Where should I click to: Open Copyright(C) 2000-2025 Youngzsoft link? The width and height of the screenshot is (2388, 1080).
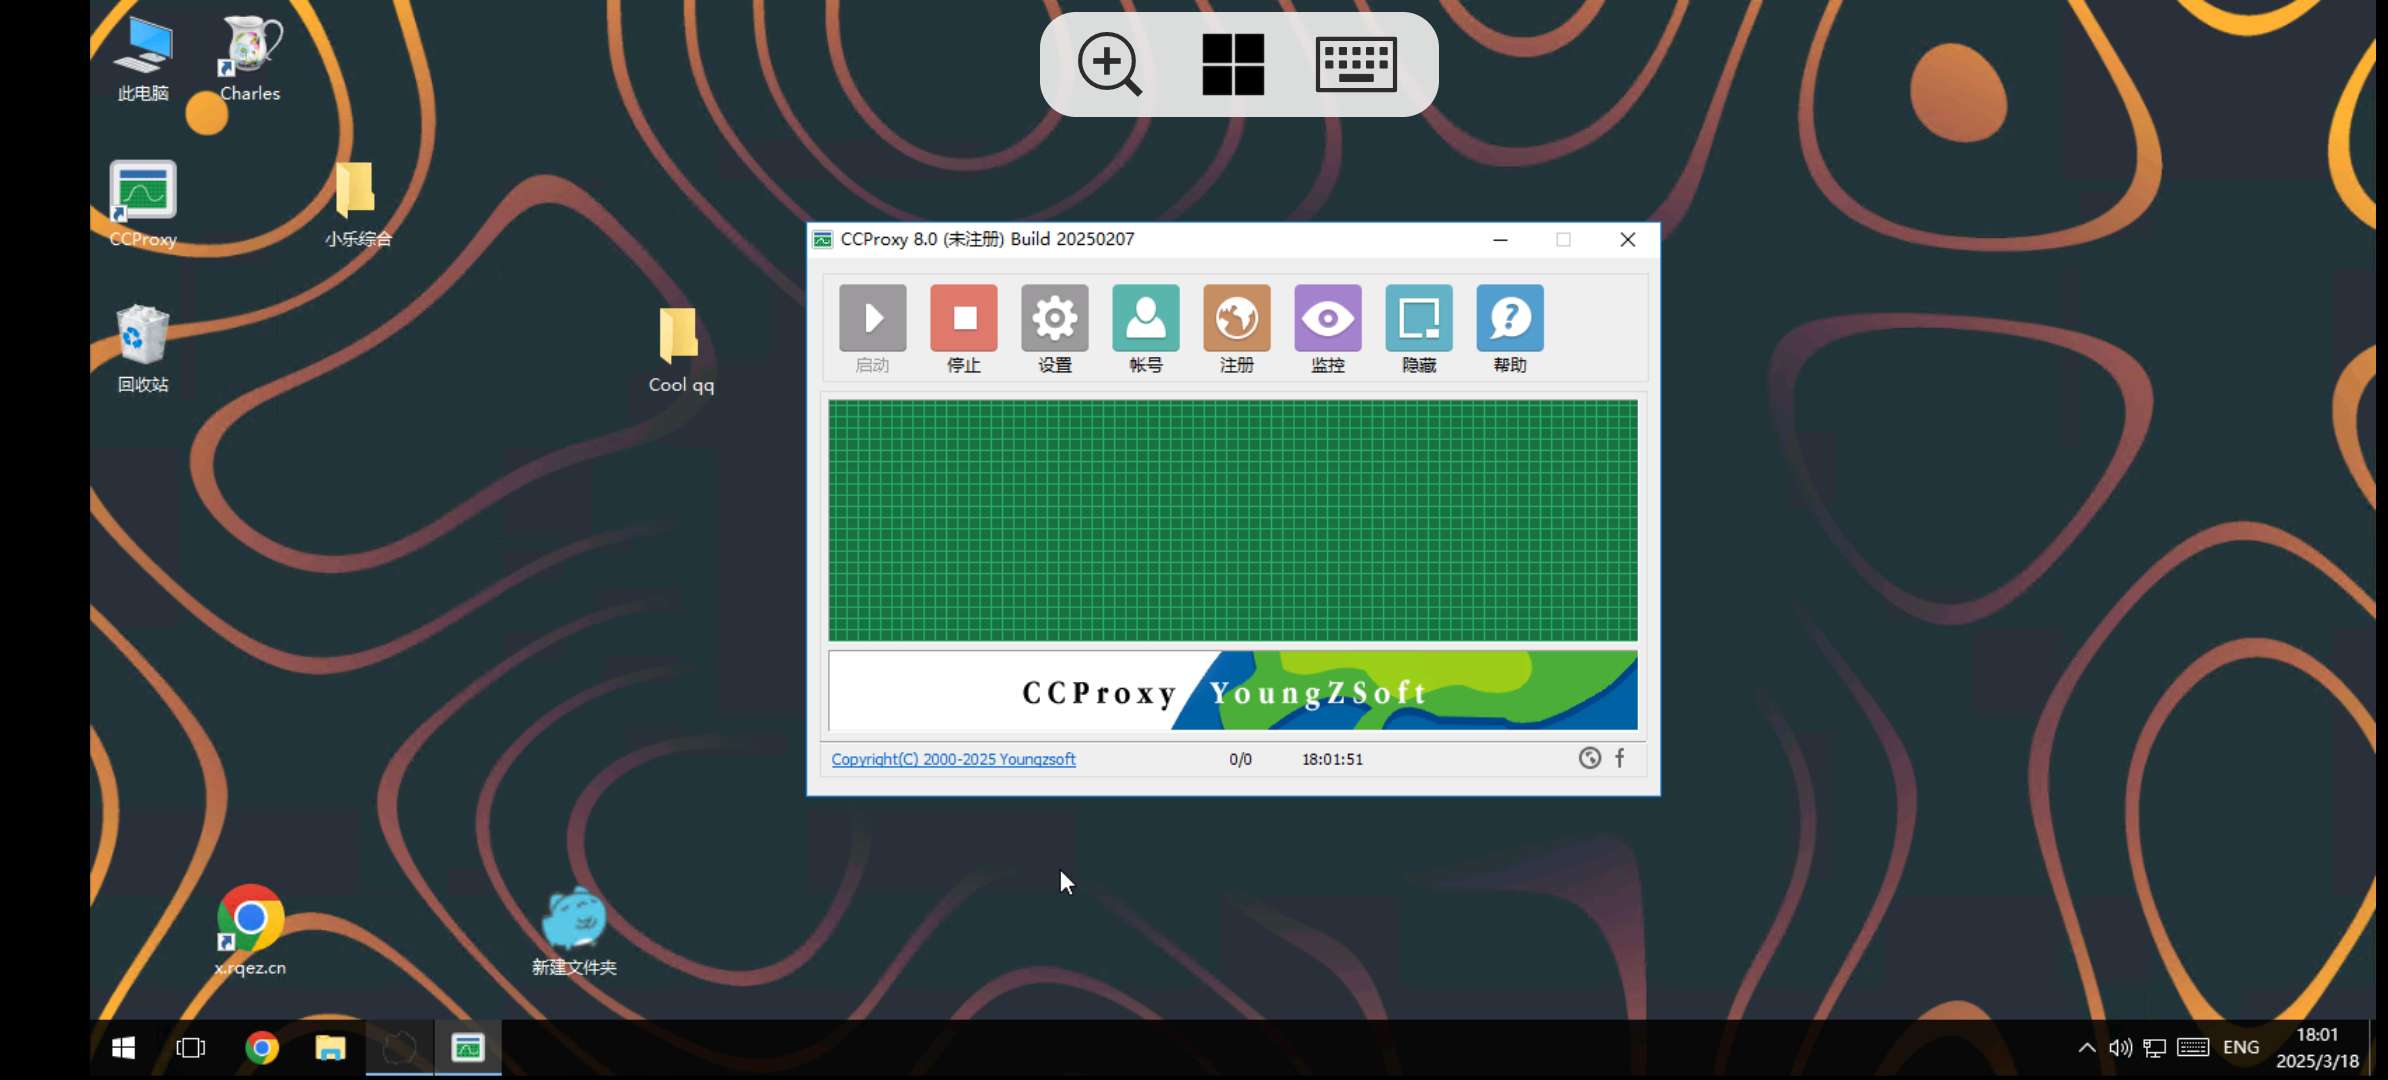click(953, 759)
